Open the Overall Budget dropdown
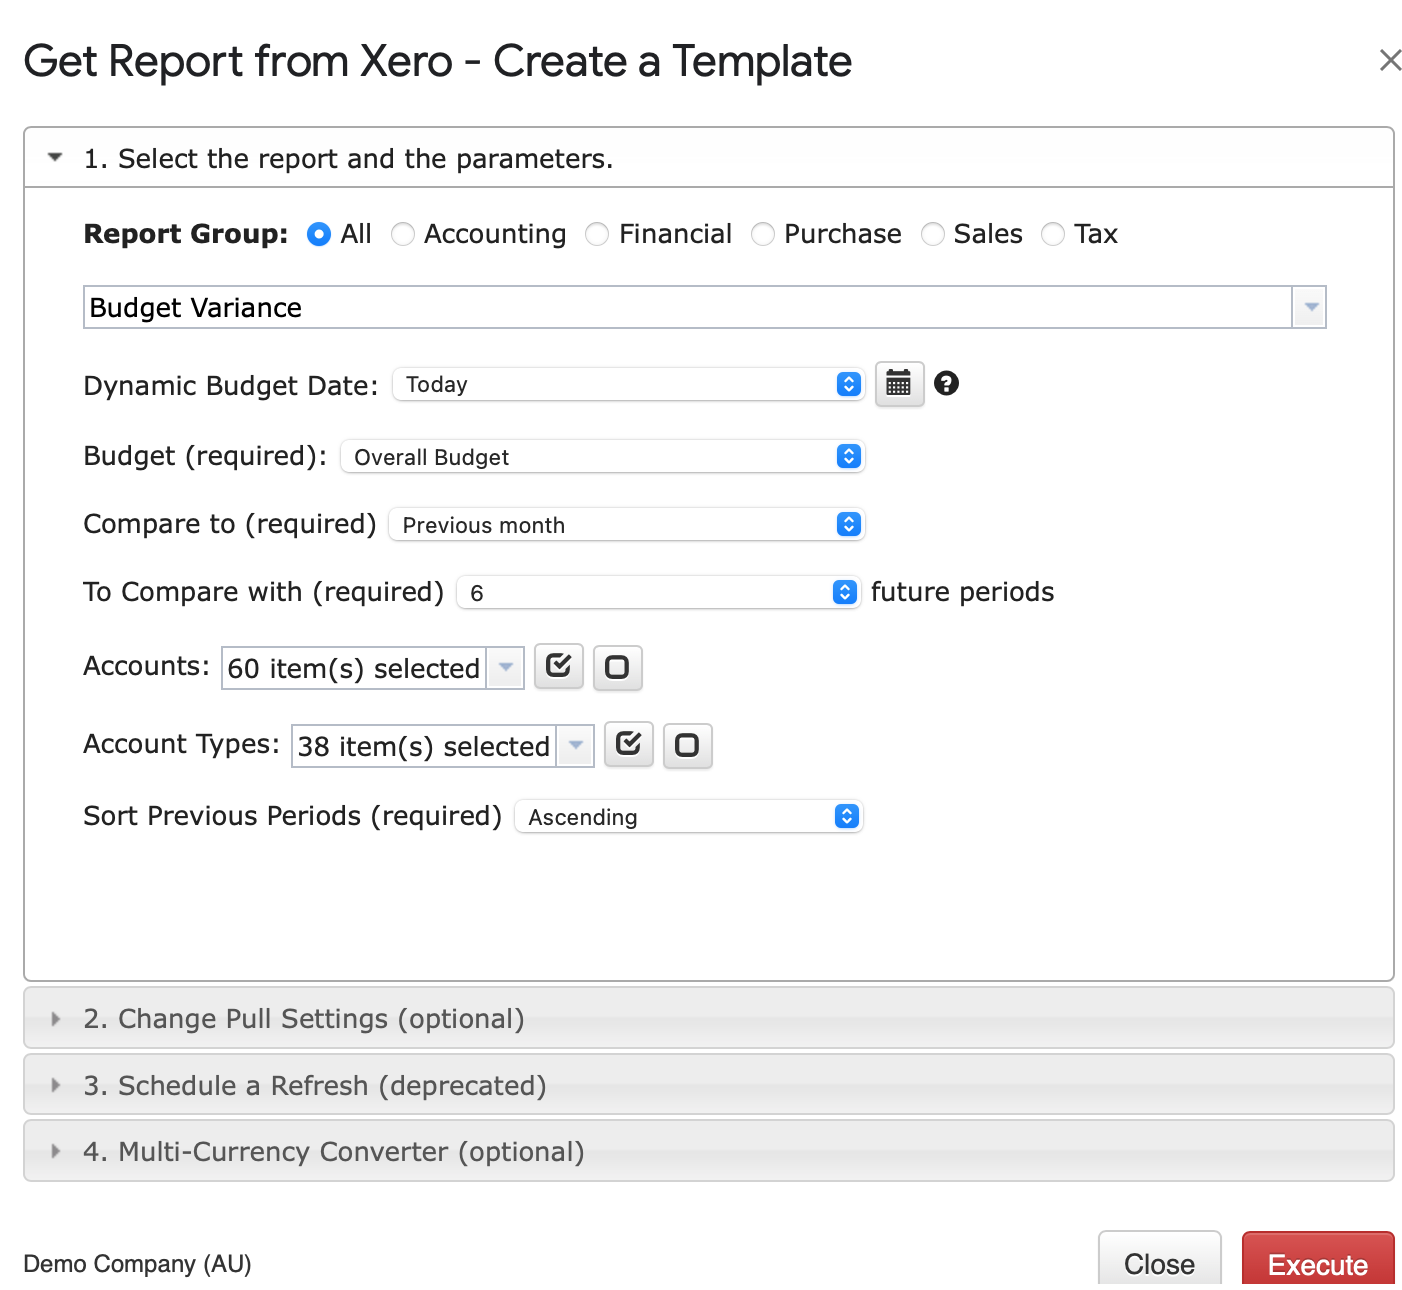The image size is (1402, 1290). 603,457
